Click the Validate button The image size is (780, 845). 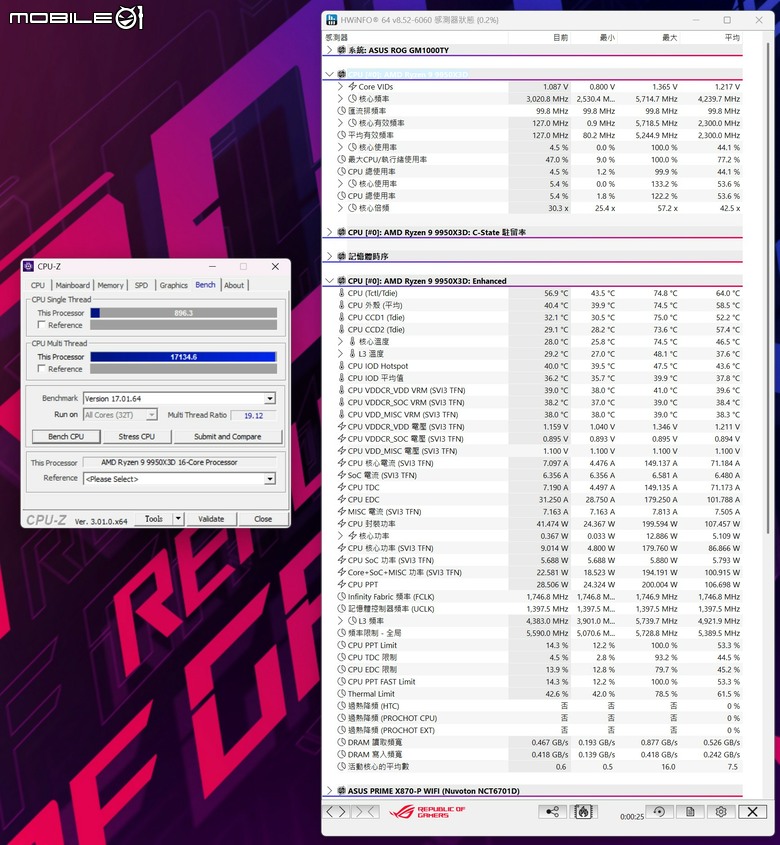click(211, 519)
